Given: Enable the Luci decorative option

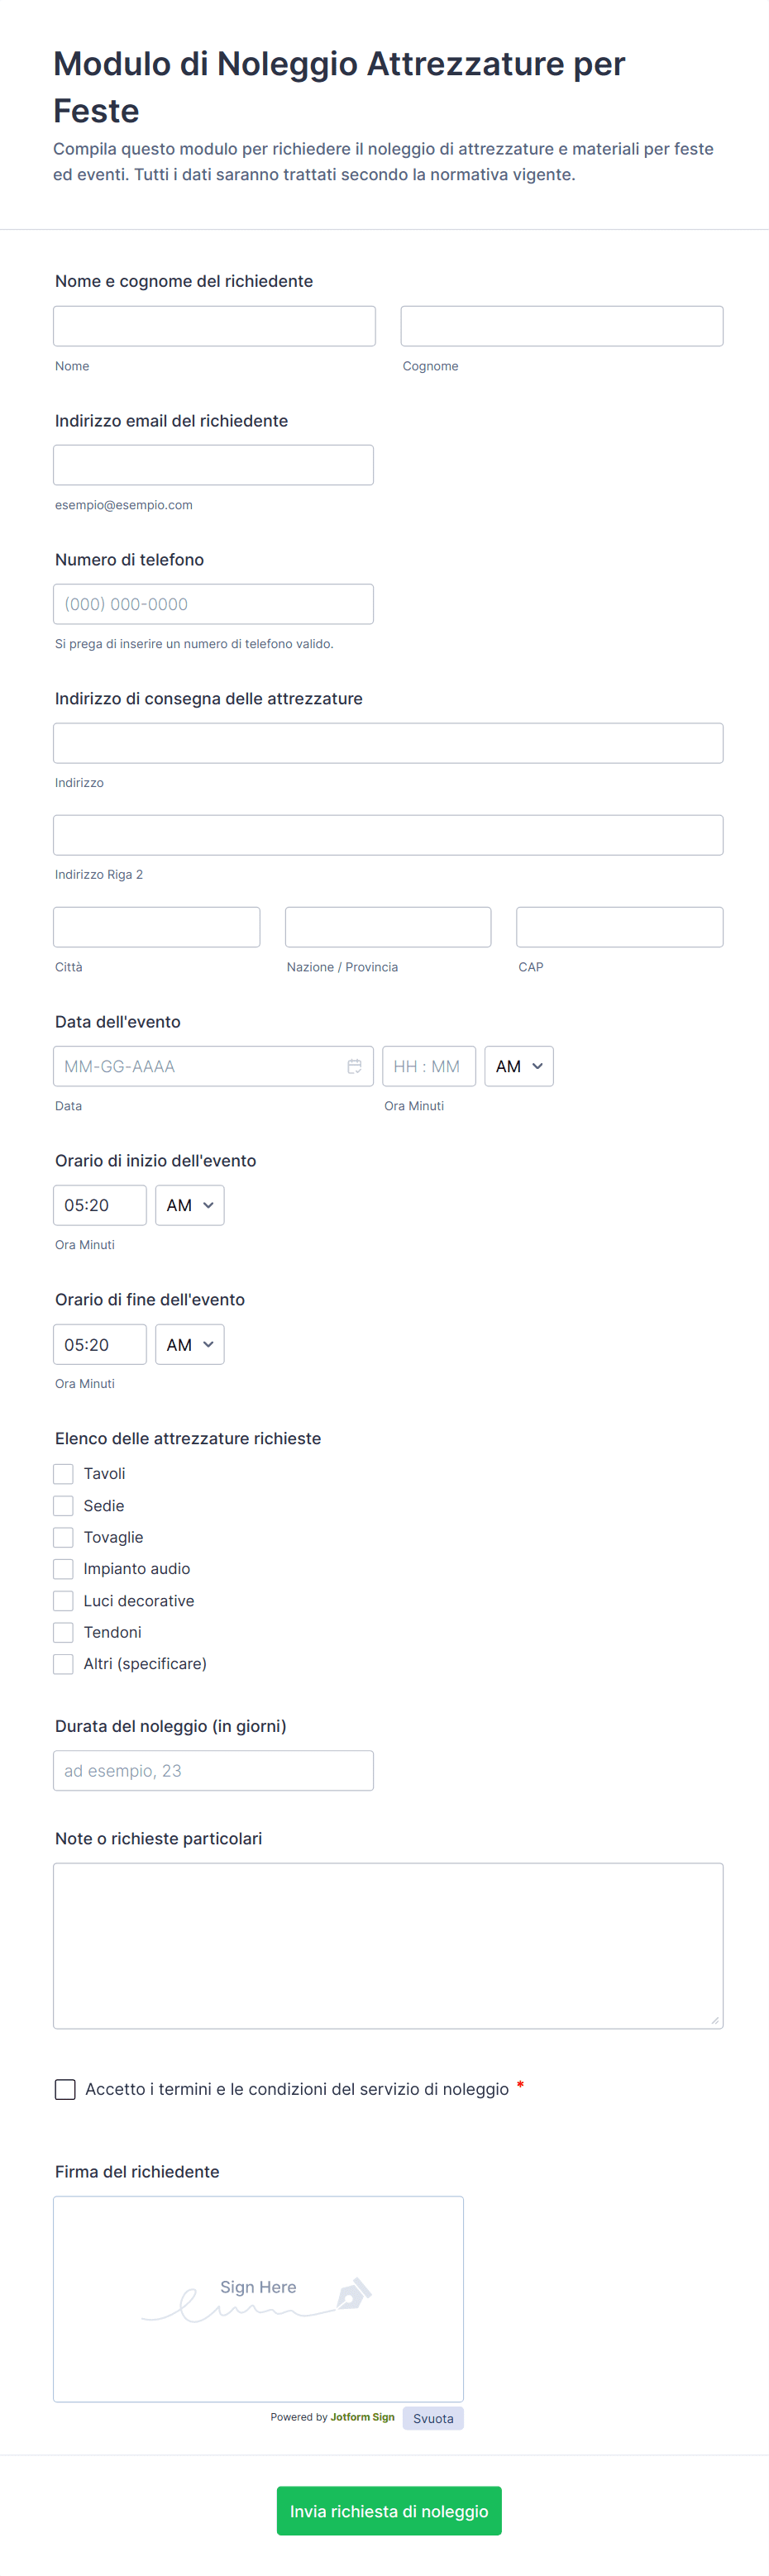Looking at the screenshot, I should coord(63,1600).
